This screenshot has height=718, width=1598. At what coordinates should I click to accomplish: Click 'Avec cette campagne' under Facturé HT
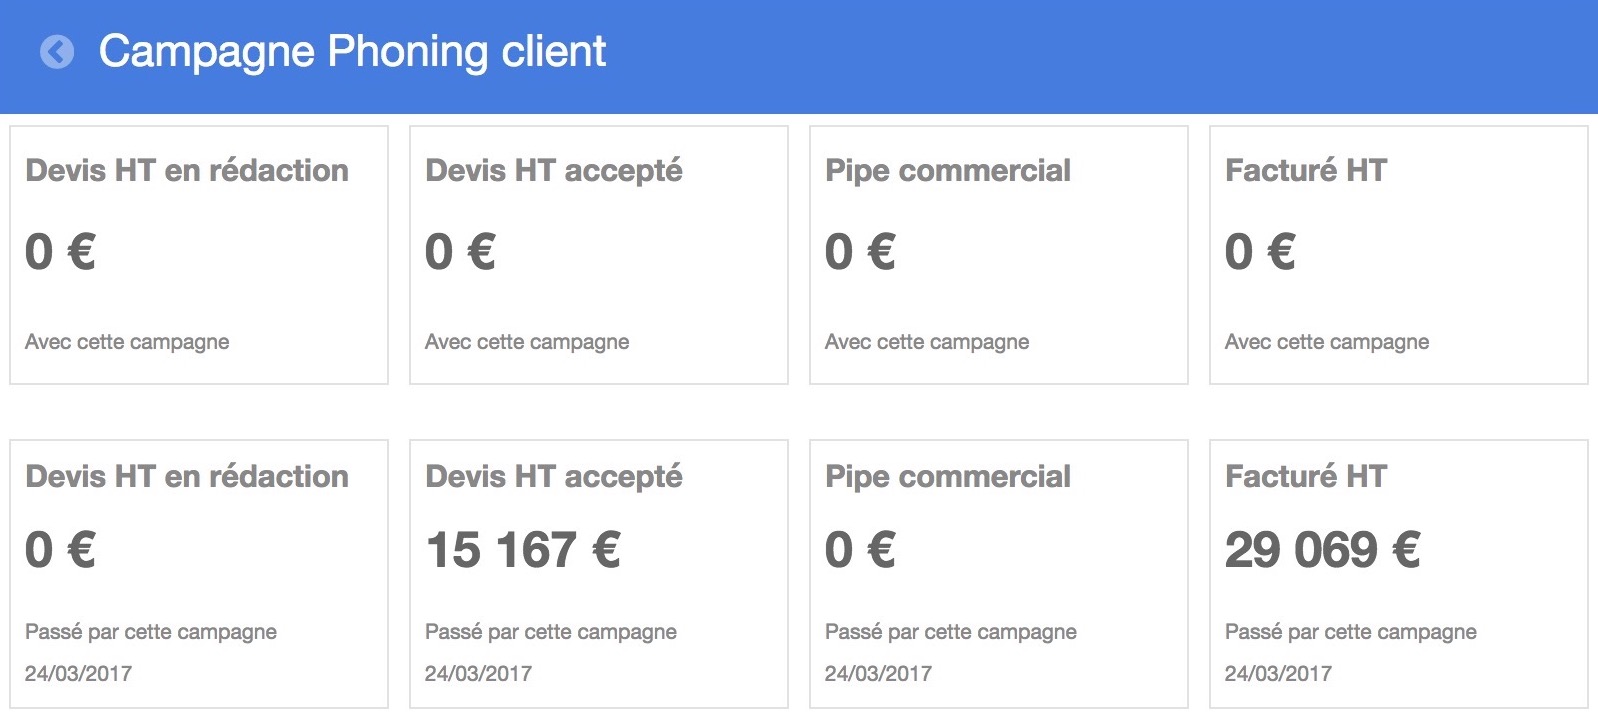point(1327,342)
